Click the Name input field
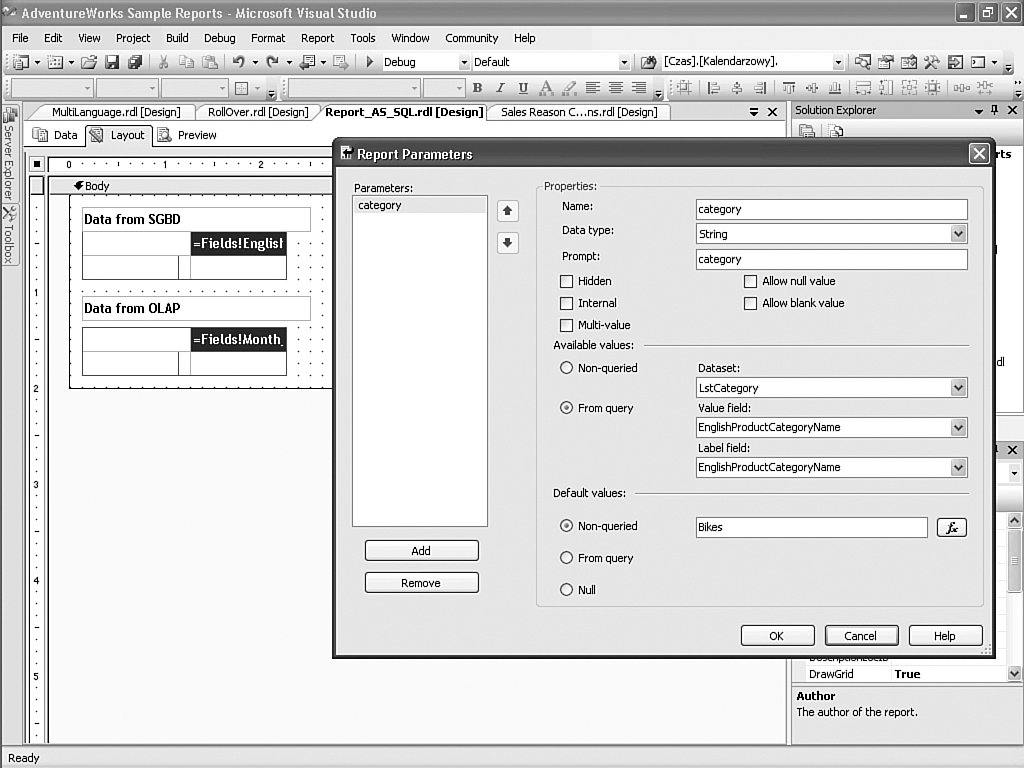The image size is (1024, 768). coord(831,209)
